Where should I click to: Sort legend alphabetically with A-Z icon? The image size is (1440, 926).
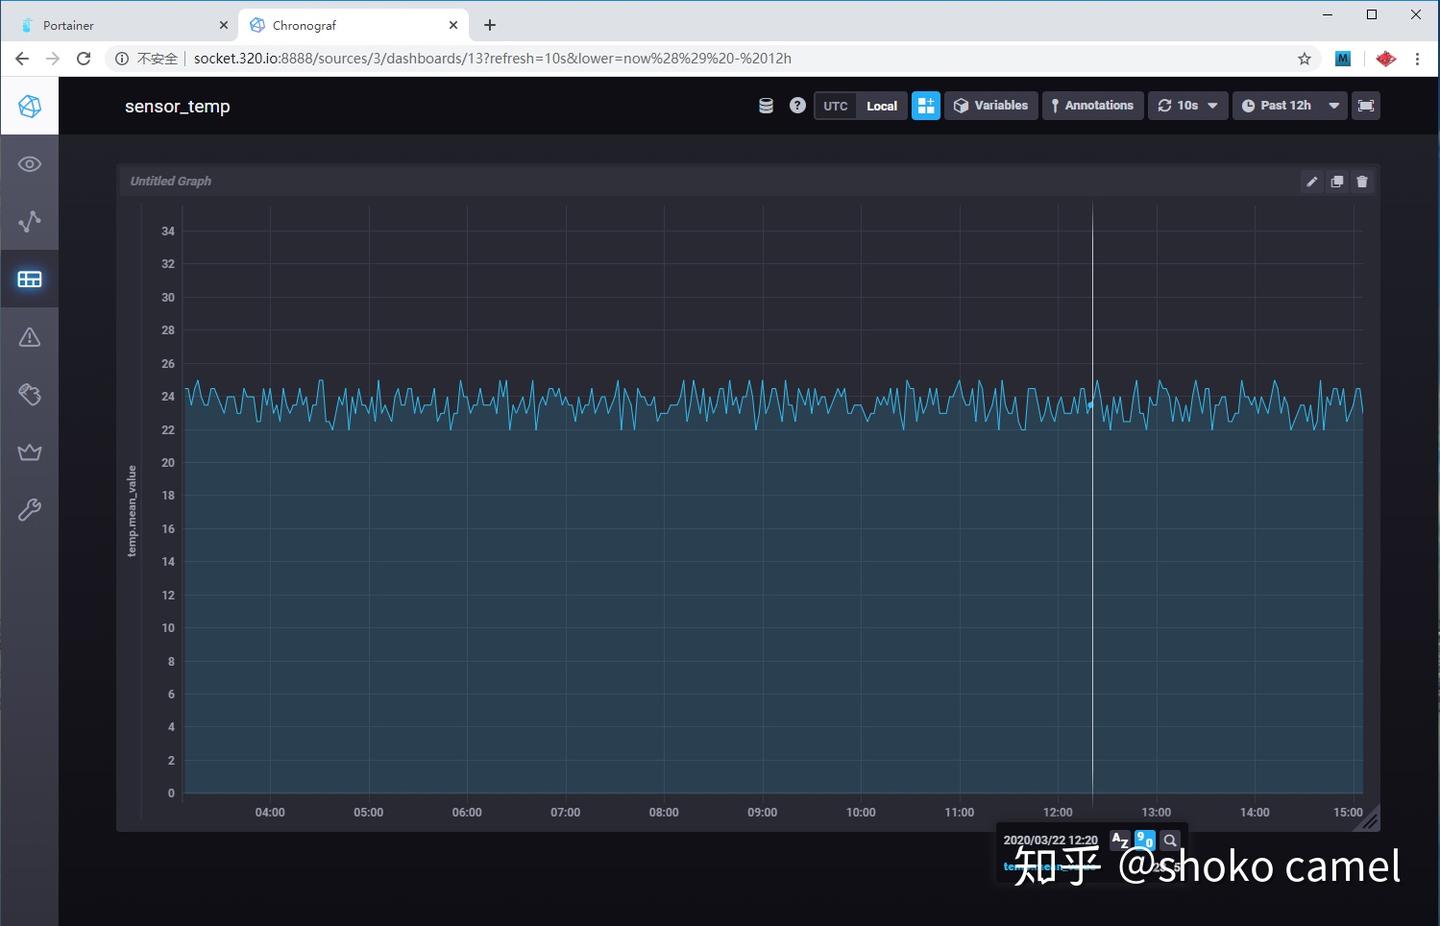pyautogui.click(x=1120, y=840)
